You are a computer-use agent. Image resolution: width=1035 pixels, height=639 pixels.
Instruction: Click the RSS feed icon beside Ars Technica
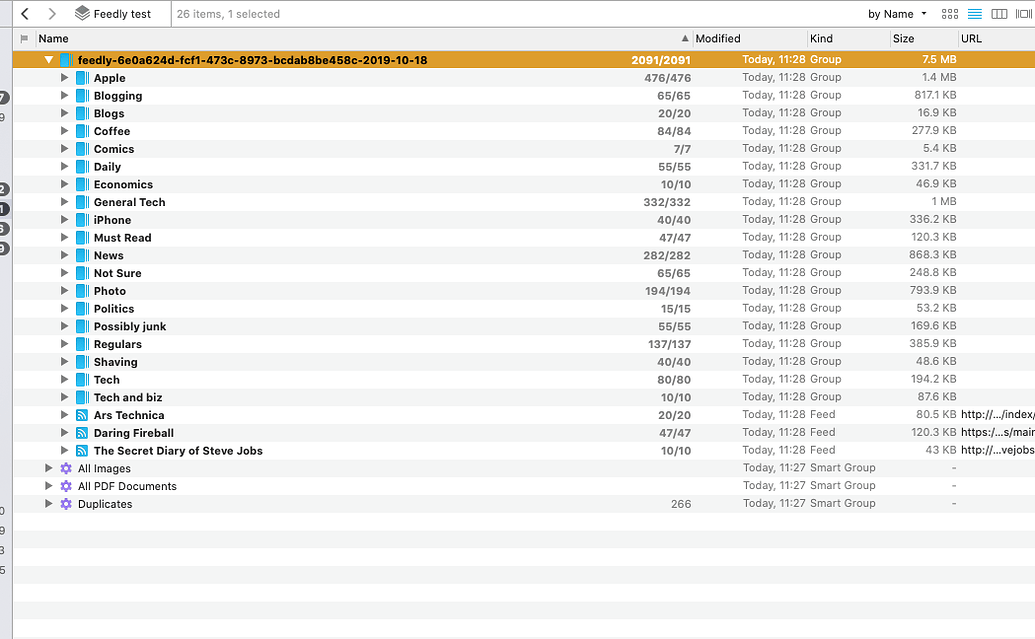[82, 415]
